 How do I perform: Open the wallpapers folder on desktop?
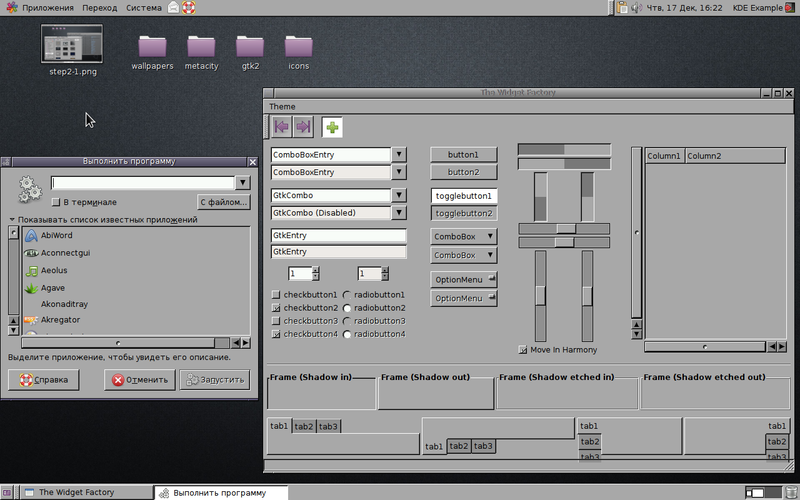pyautogui.click(x=152, y=52)
